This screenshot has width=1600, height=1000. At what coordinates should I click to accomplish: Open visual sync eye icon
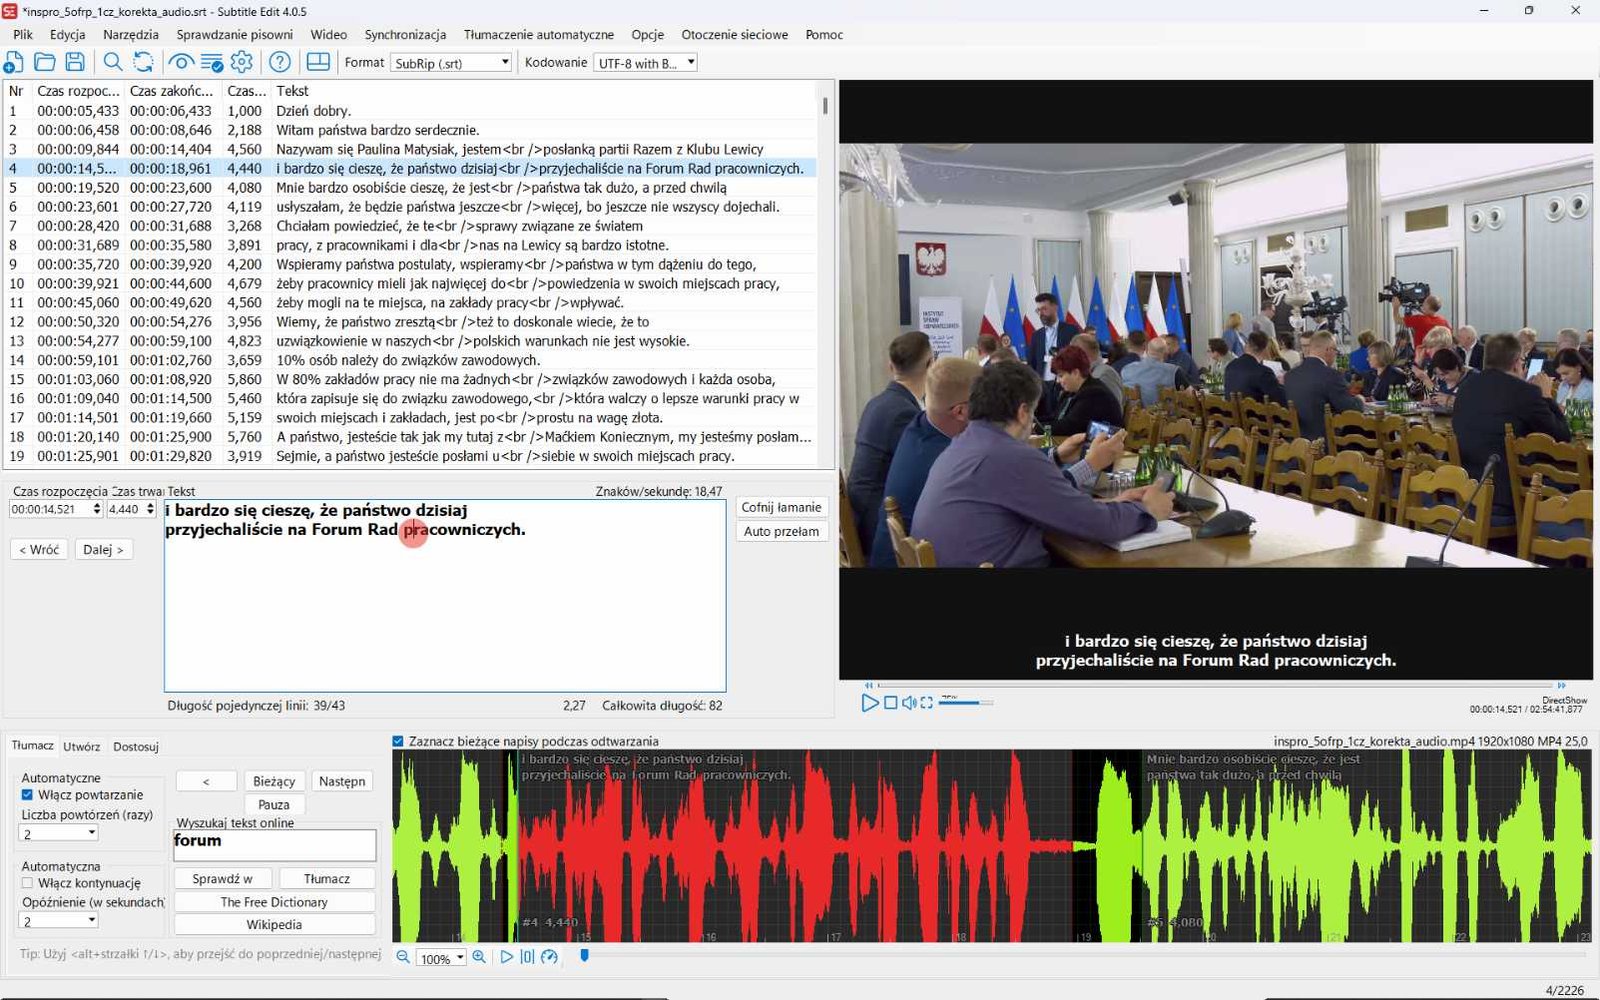[x=181, y=62]
